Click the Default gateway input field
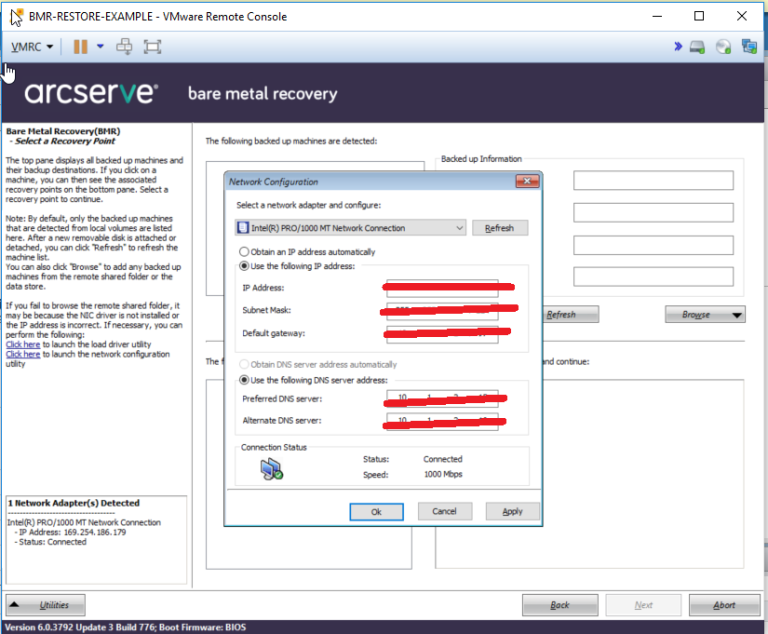 [442, 334]
